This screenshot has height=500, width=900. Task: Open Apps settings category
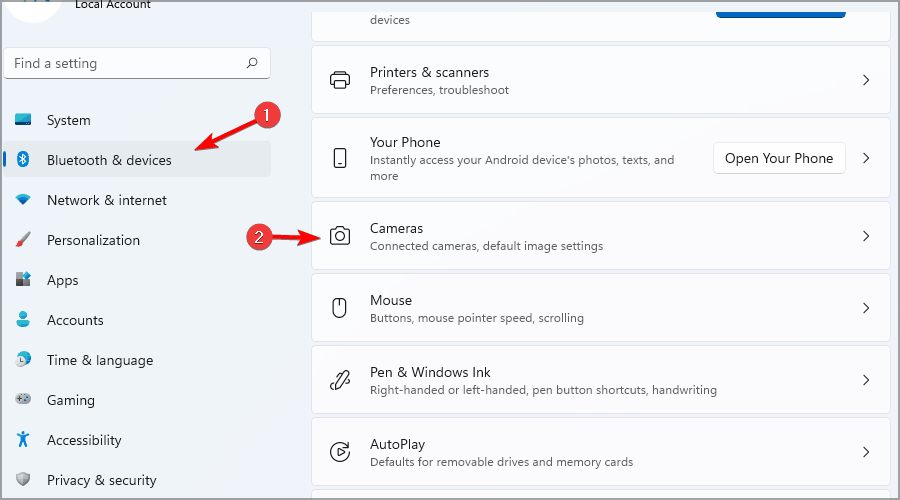[x=137, y=280]
